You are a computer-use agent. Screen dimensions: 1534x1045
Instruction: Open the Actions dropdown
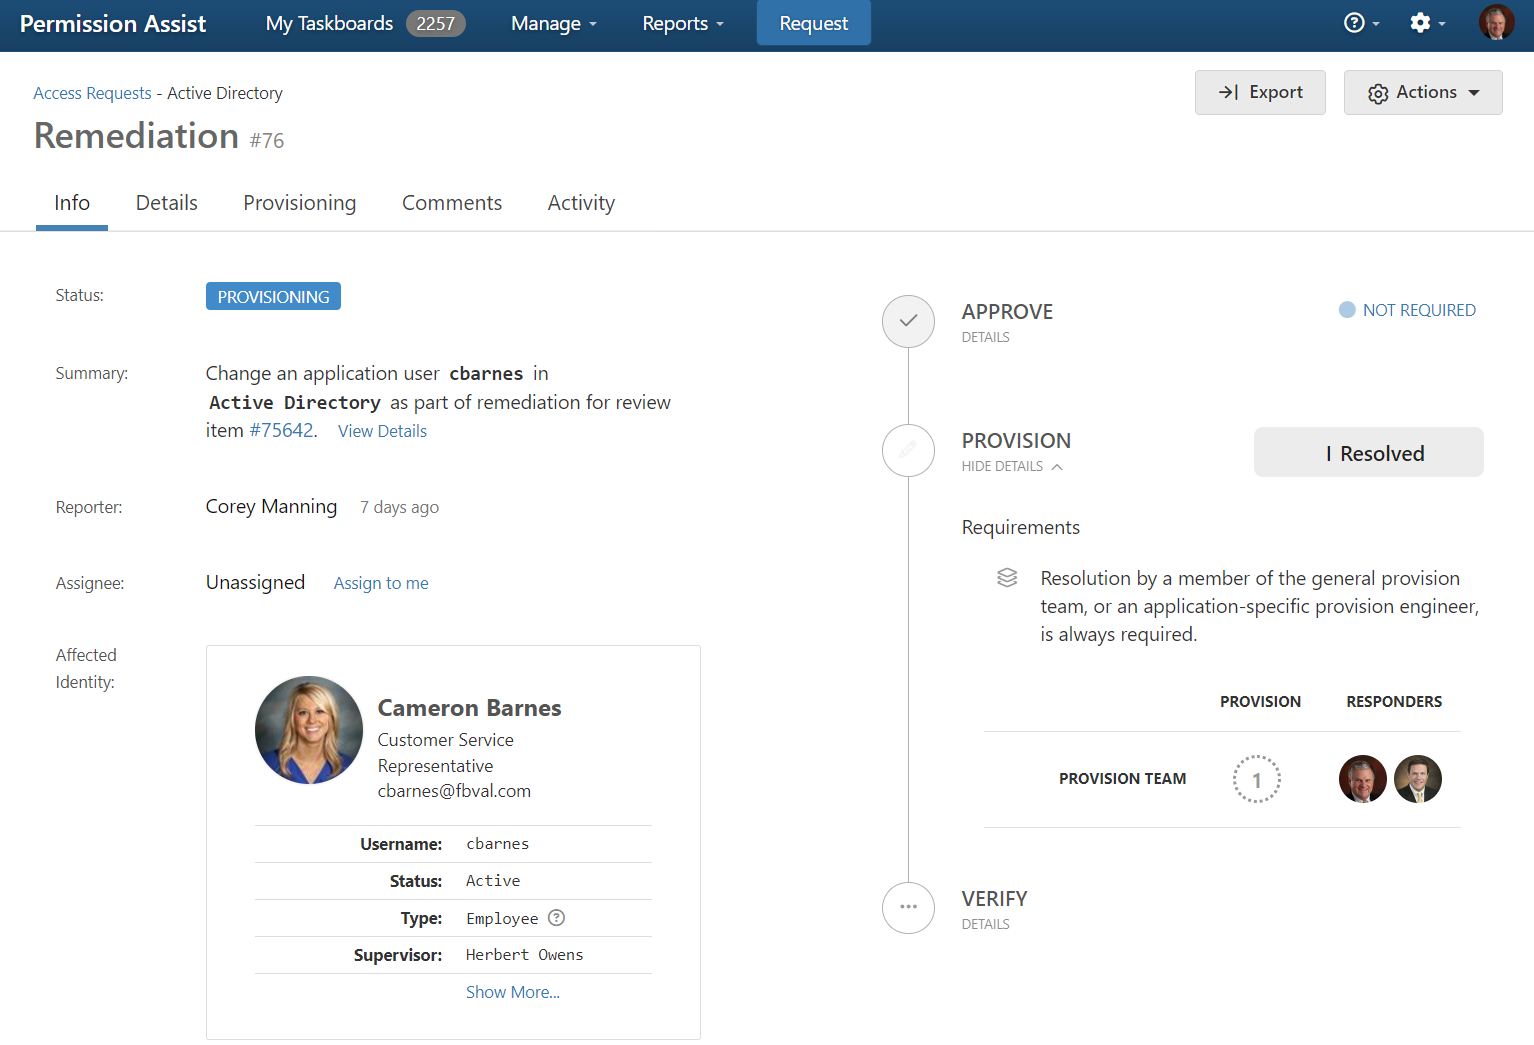(1422, 93)
